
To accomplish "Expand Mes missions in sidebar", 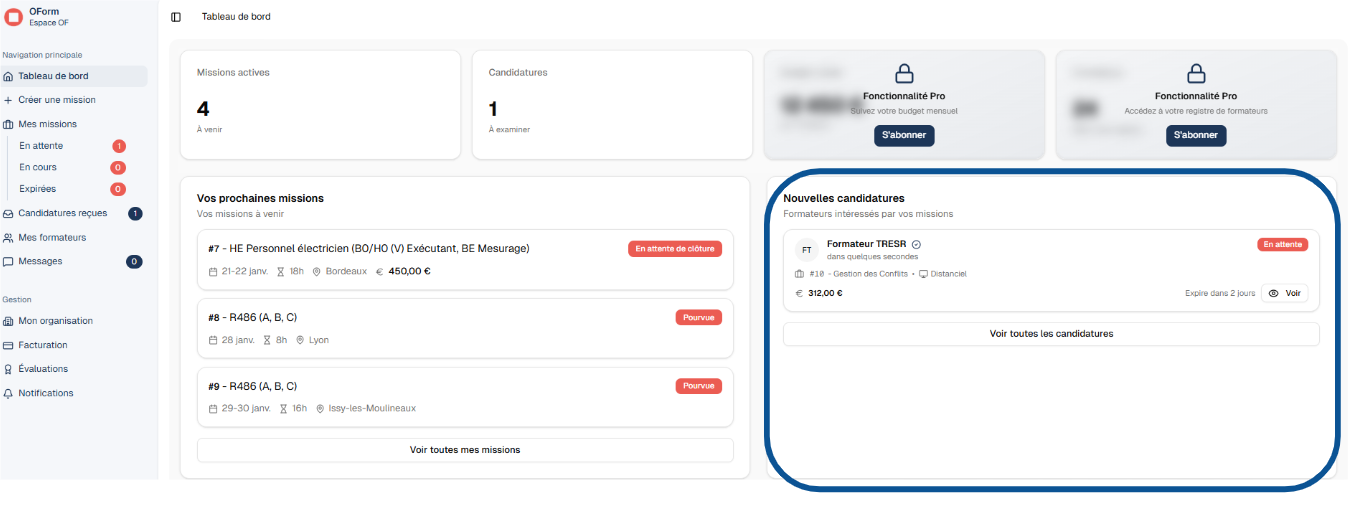I will pos(47,124).
